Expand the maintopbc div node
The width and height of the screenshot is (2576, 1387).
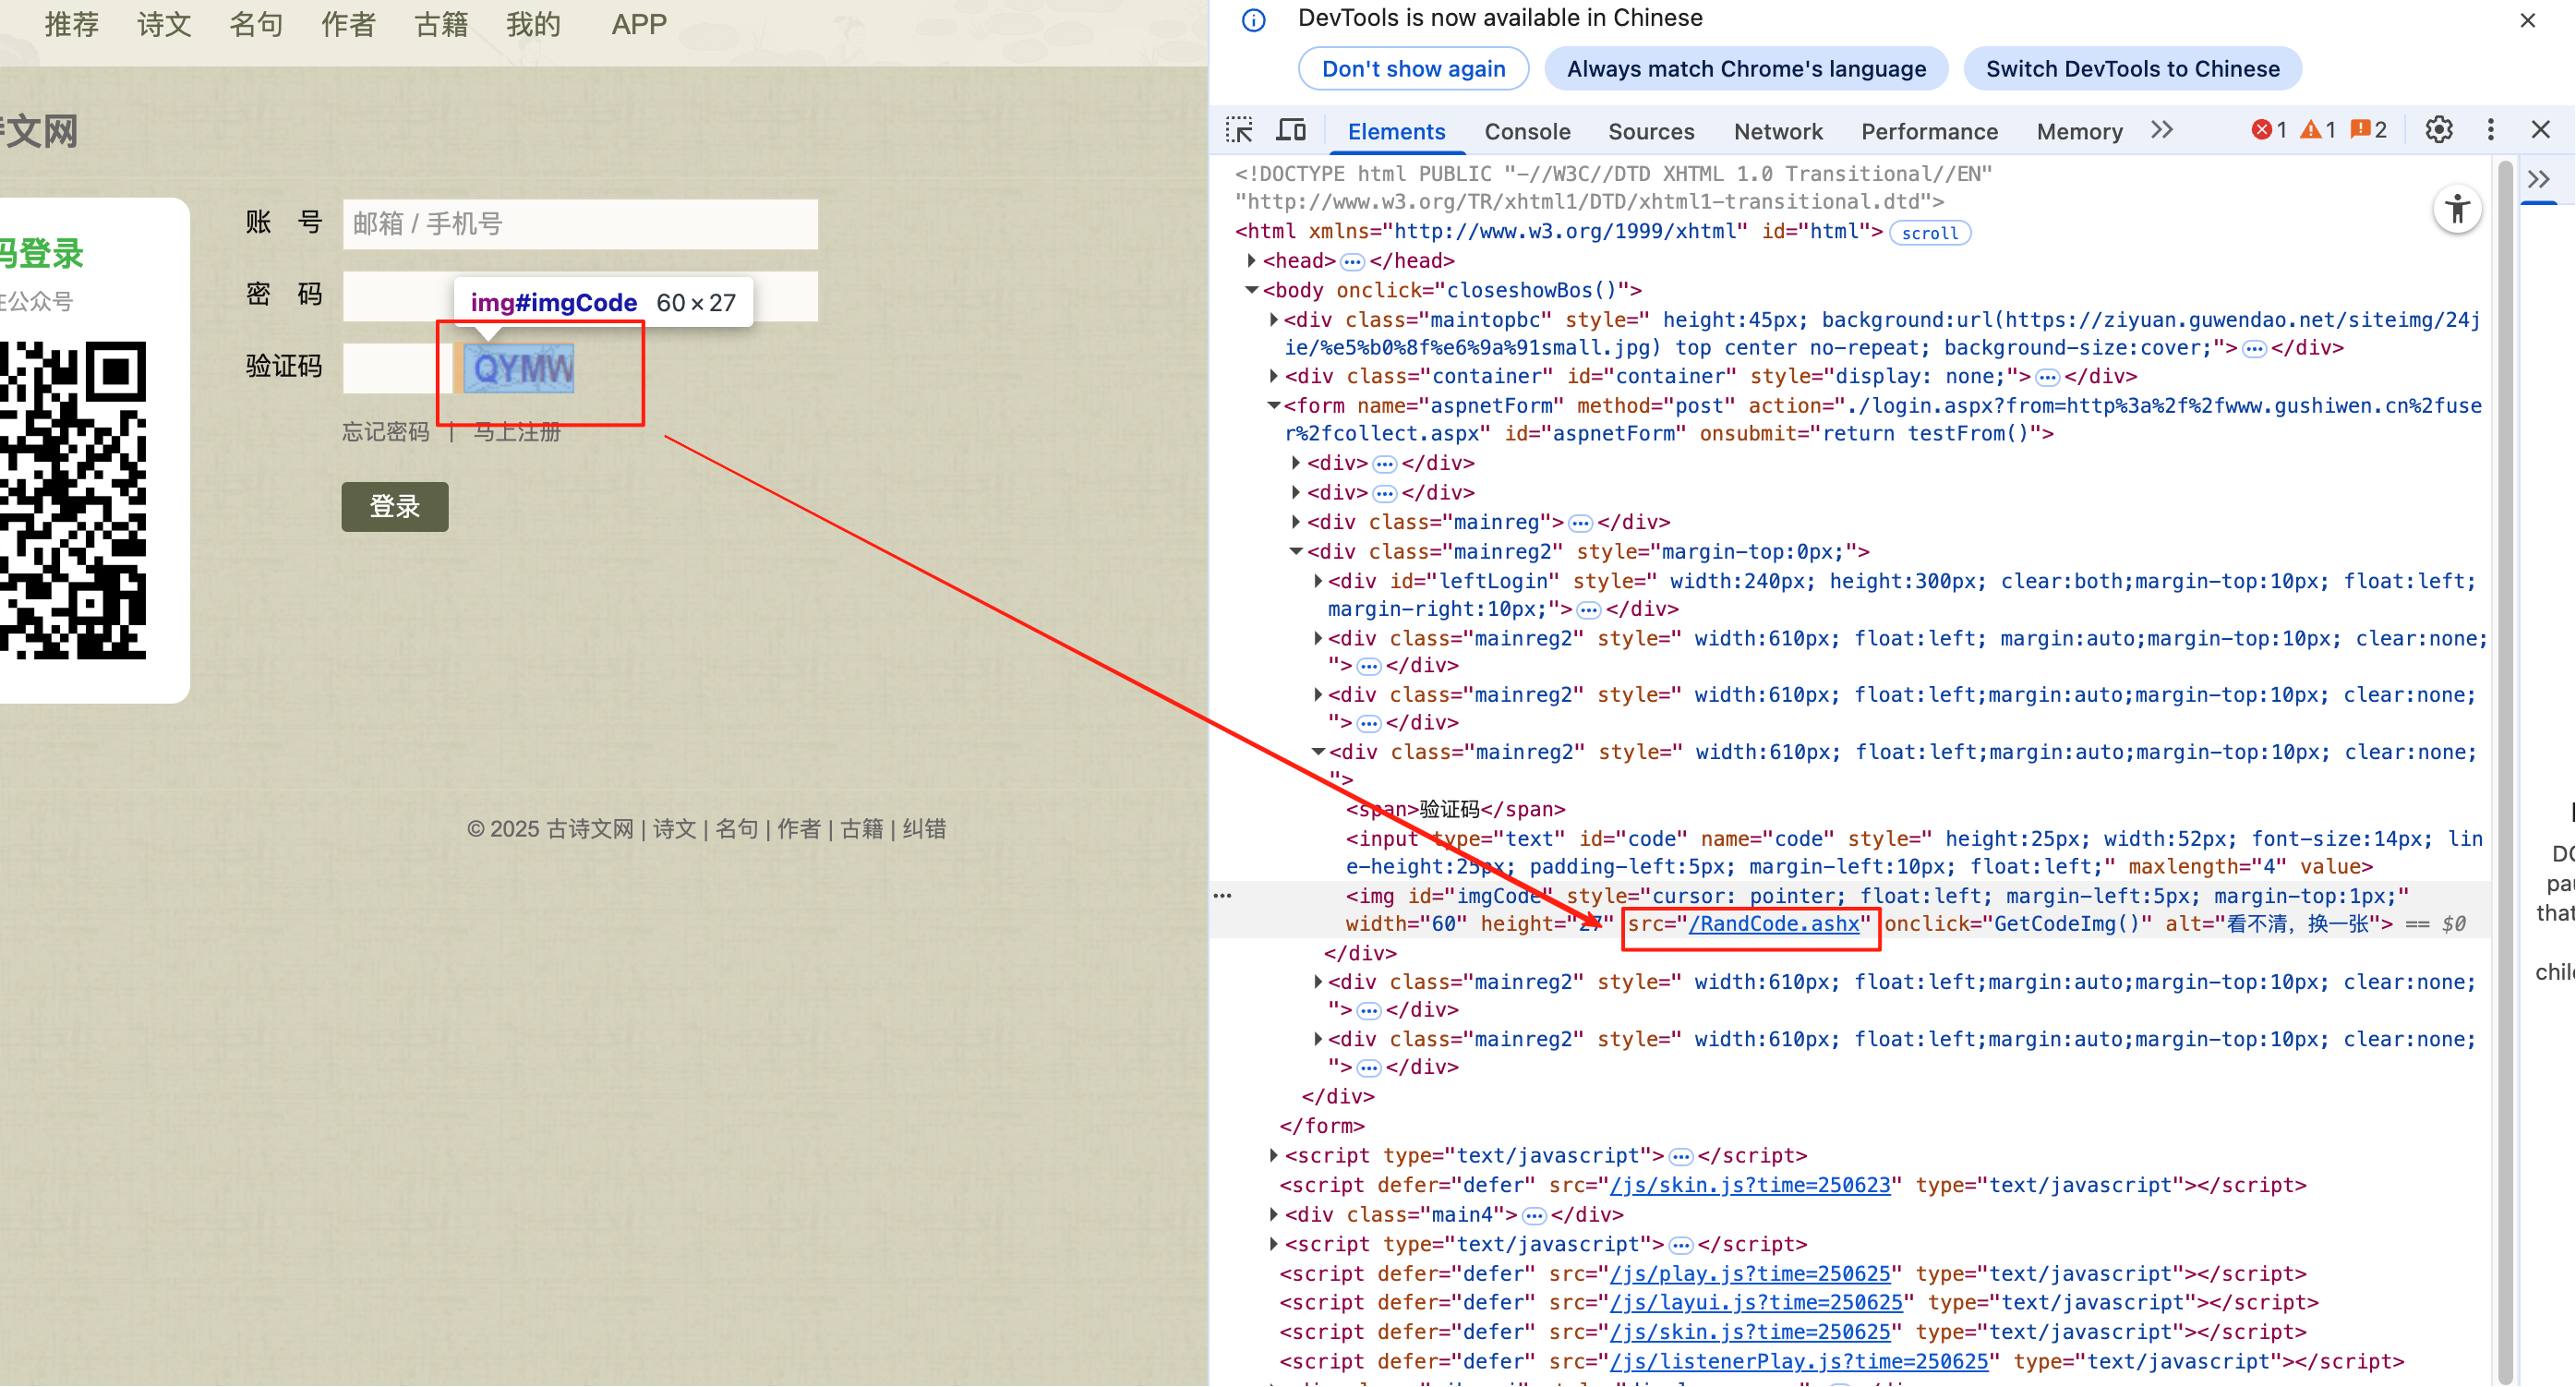pos(1273,320)
